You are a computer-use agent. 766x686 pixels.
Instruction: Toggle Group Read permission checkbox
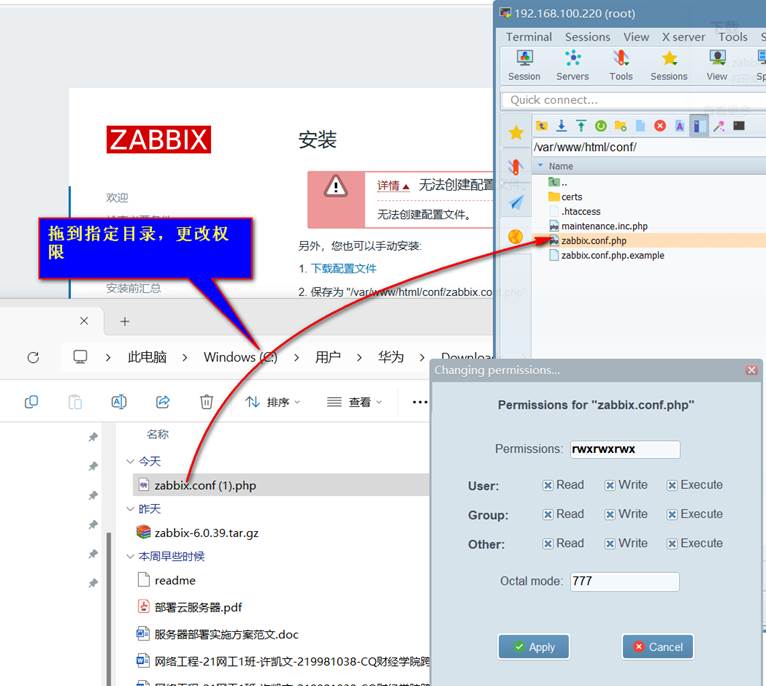(548, 514)
